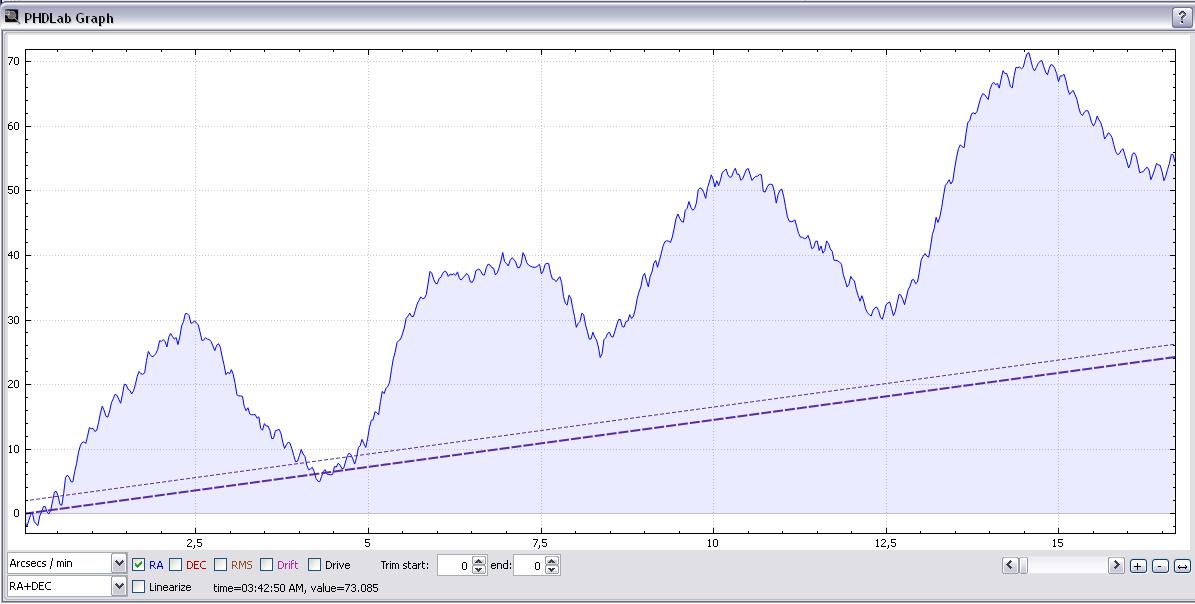Click the PHDLab Graph window icon

(x=11, y=17)
